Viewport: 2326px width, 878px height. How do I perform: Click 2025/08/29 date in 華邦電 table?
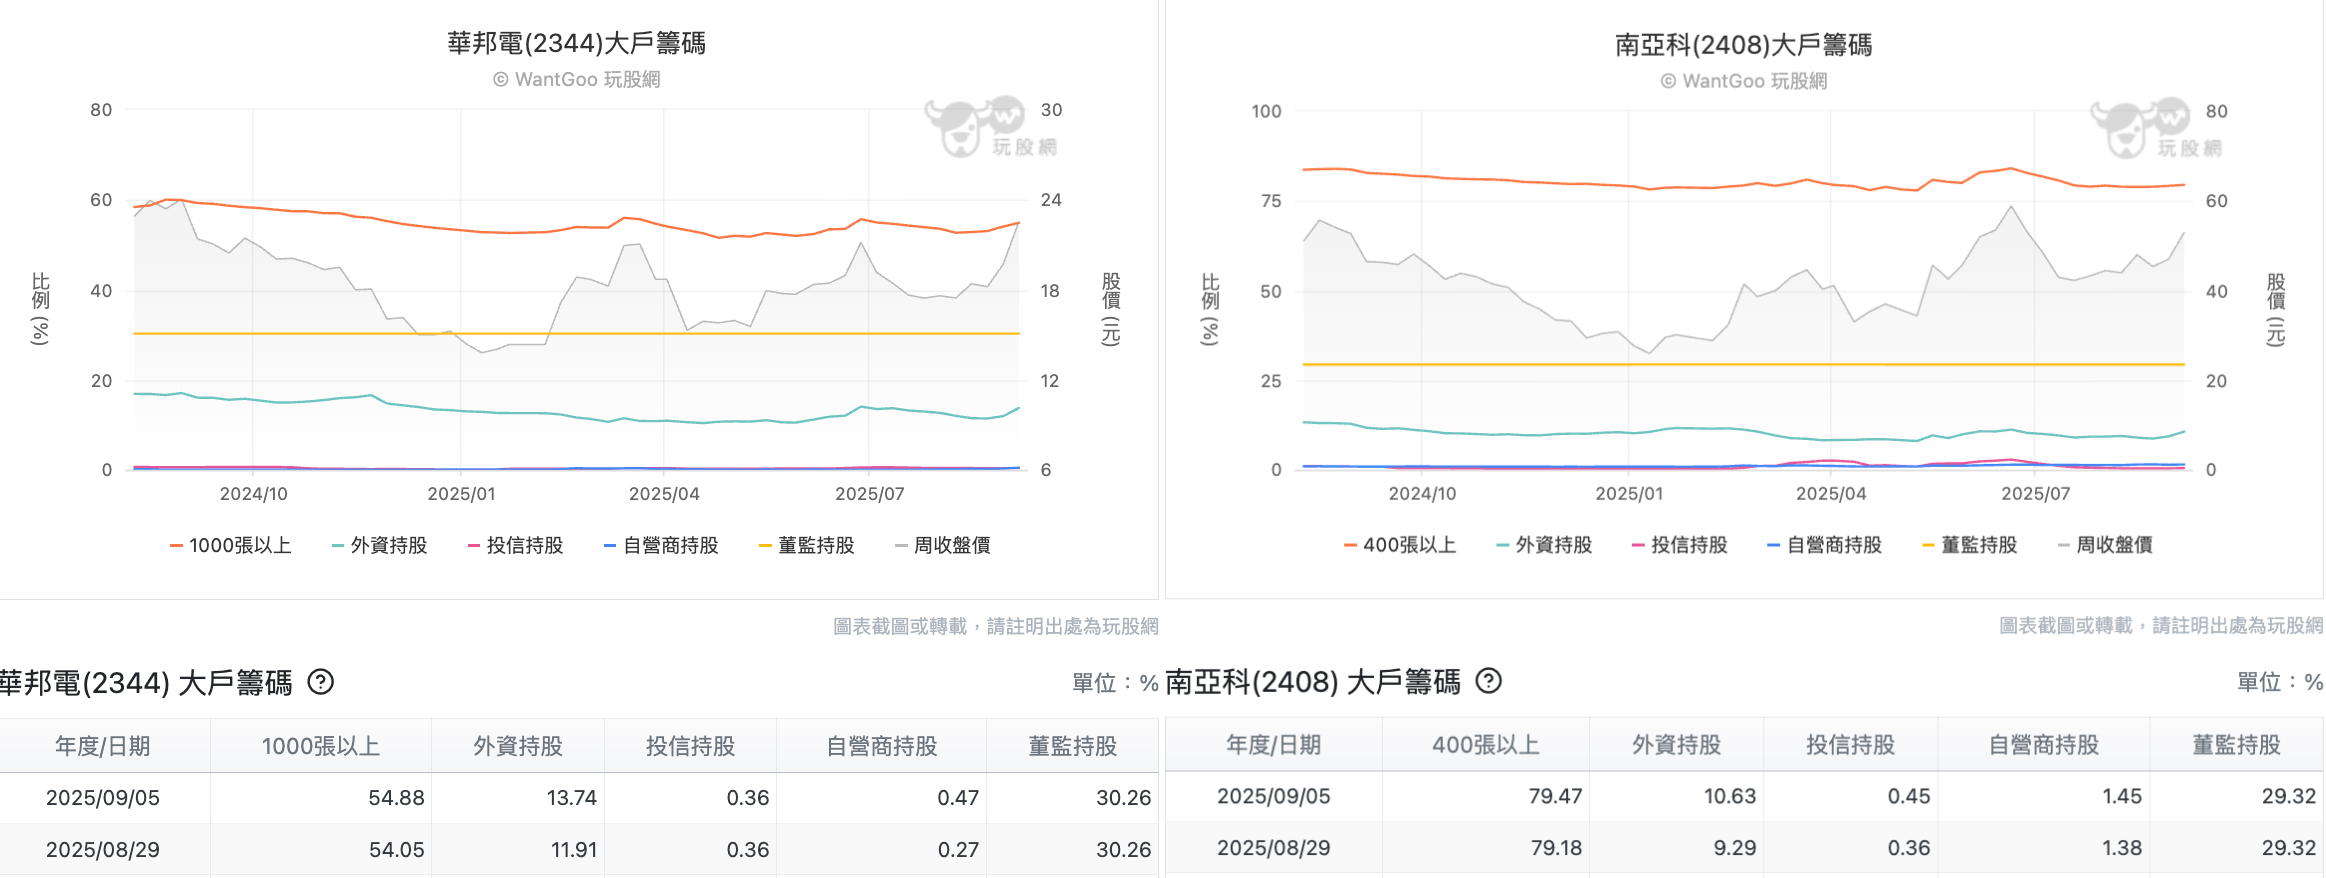point(103,850)
